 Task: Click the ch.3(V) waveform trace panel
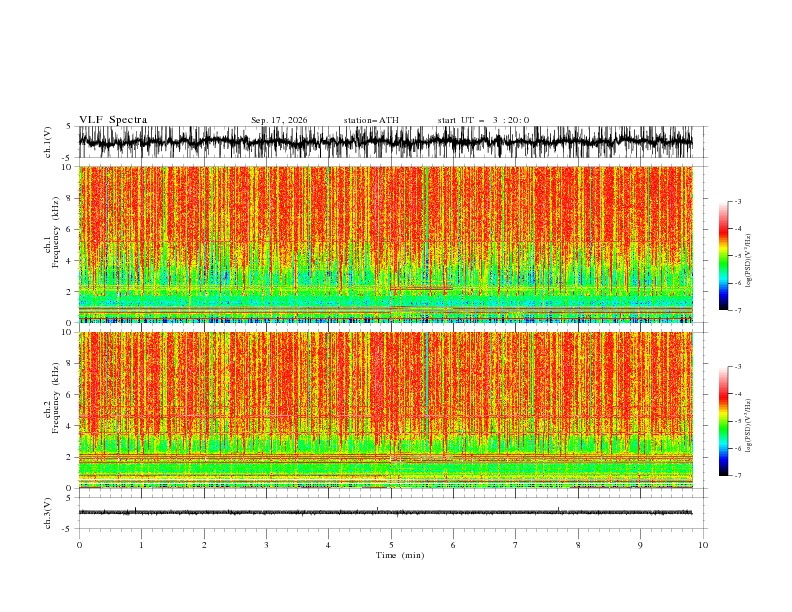click(x=386, y=513)
